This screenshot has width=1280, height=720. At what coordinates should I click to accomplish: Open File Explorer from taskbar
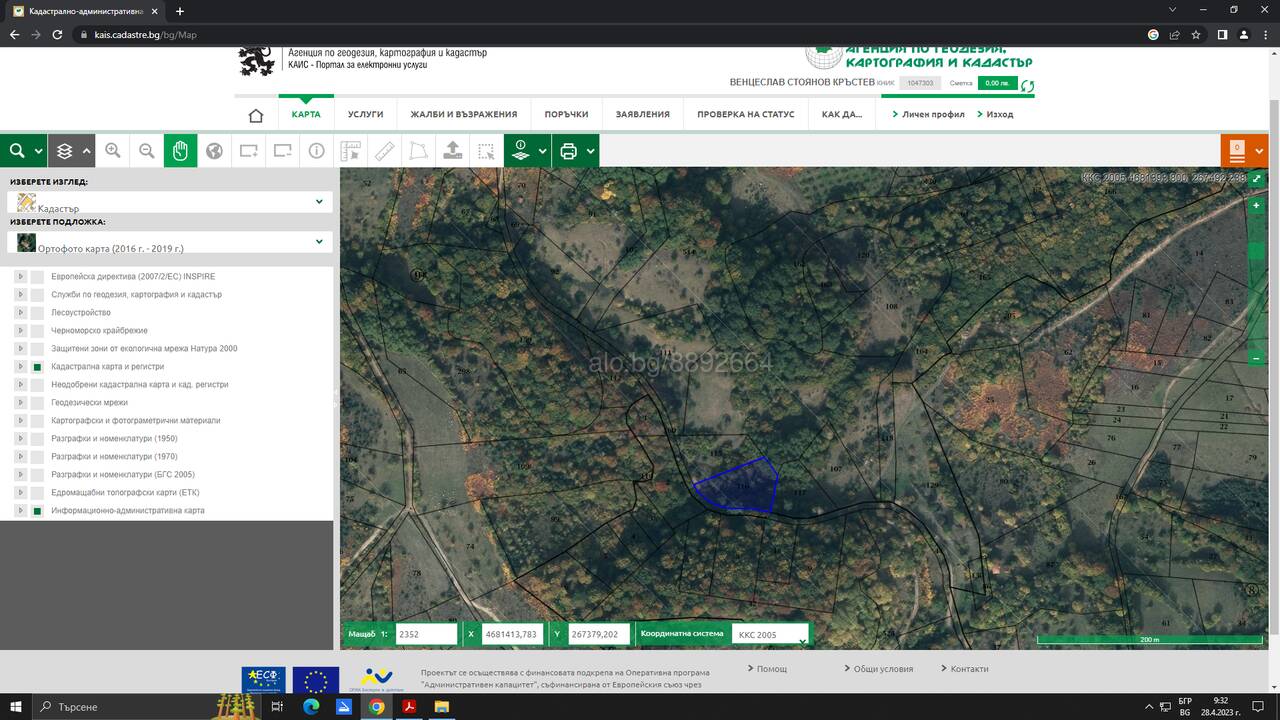(441, 706)
